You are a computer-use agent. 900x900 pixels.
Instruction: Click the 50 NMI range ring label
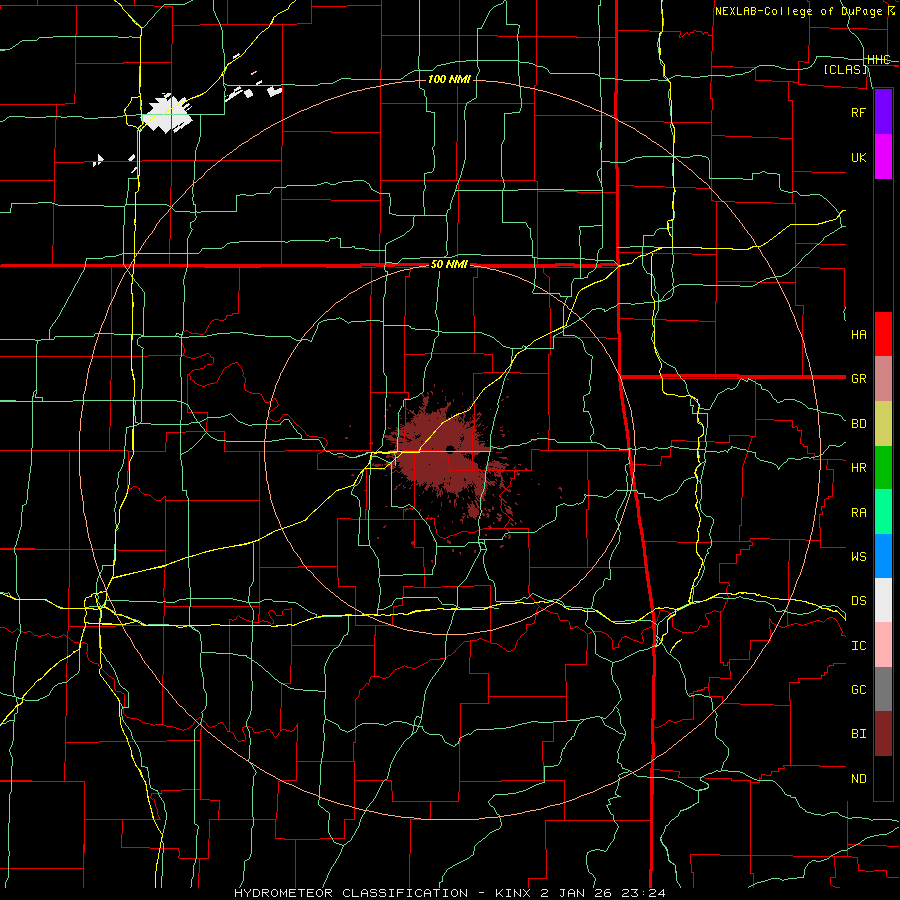pos(449,264)
